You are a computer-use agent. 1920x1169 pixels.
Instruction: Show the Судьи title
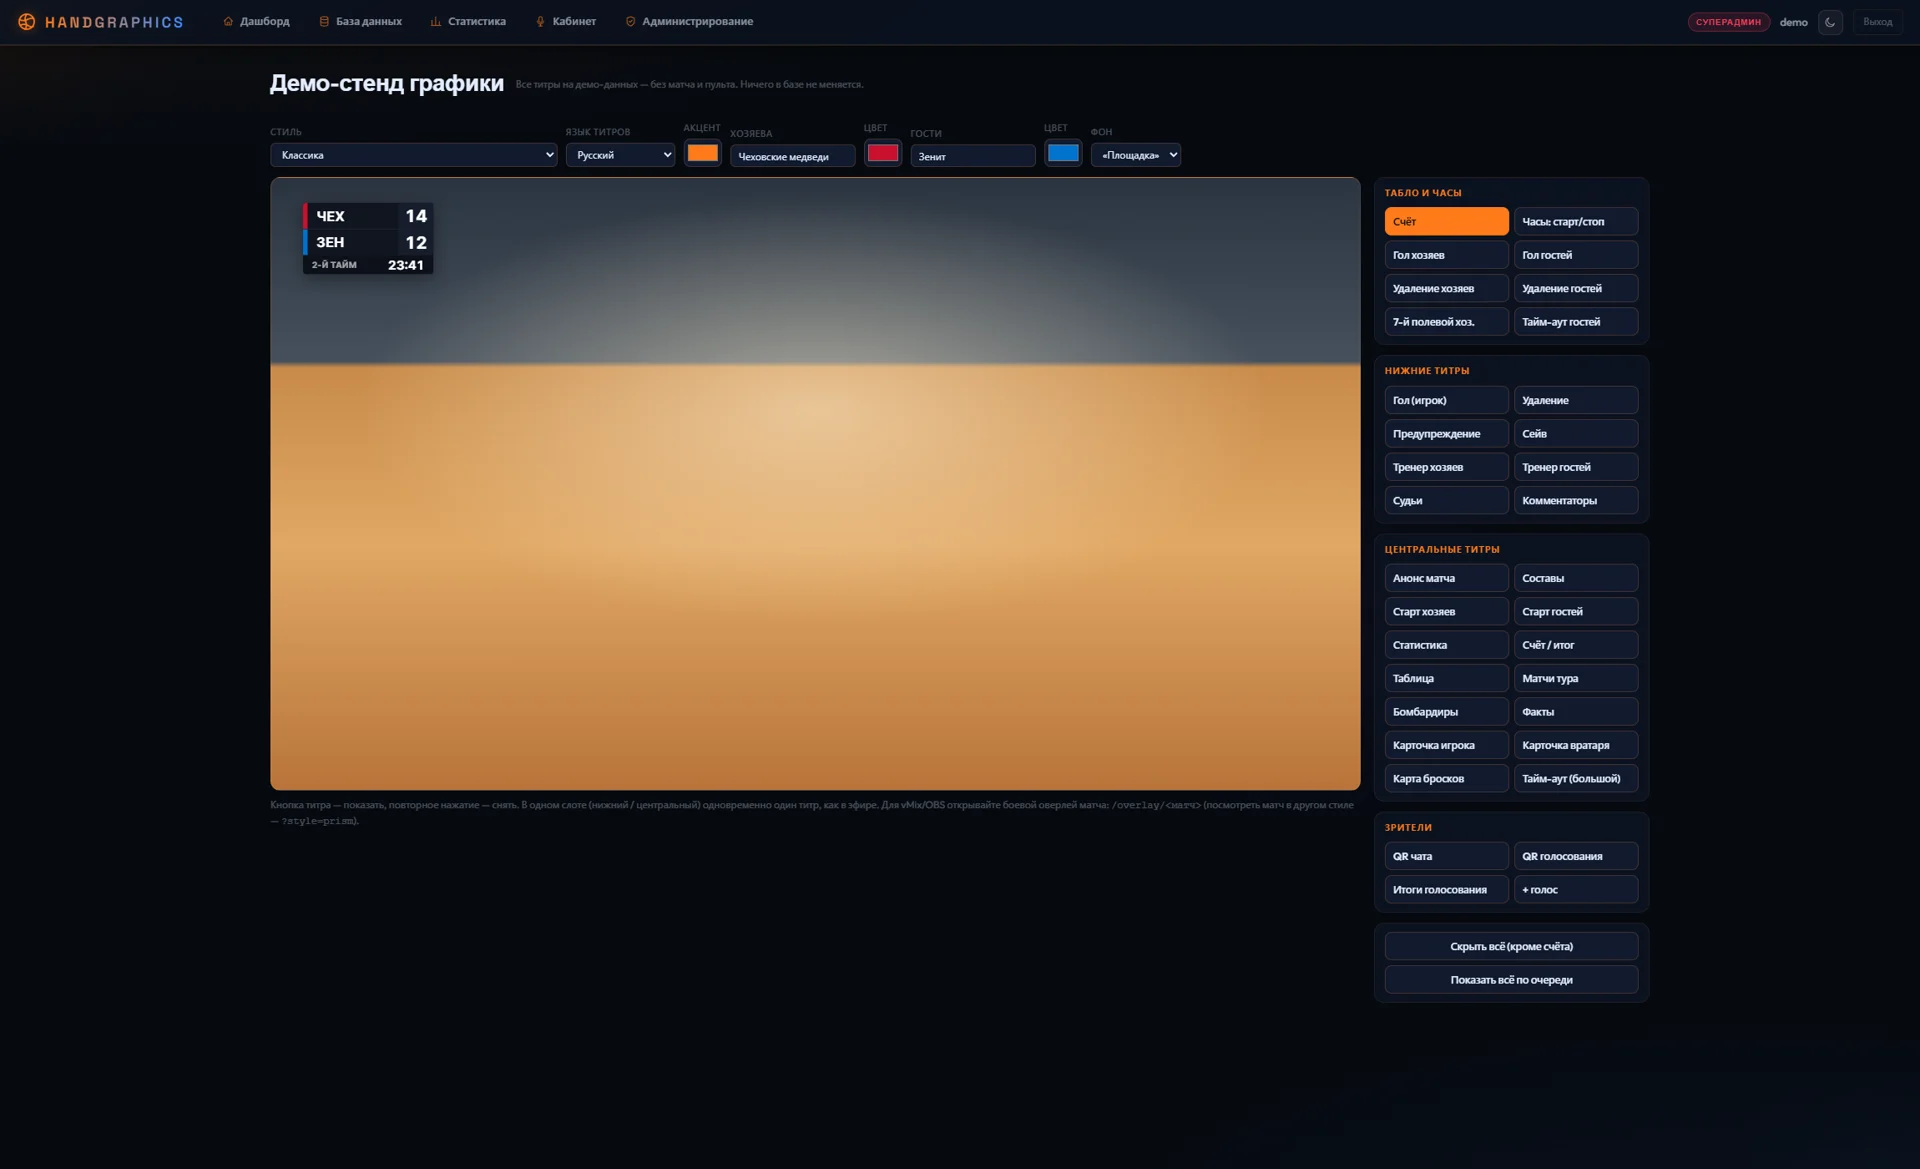coord(1446,501)
